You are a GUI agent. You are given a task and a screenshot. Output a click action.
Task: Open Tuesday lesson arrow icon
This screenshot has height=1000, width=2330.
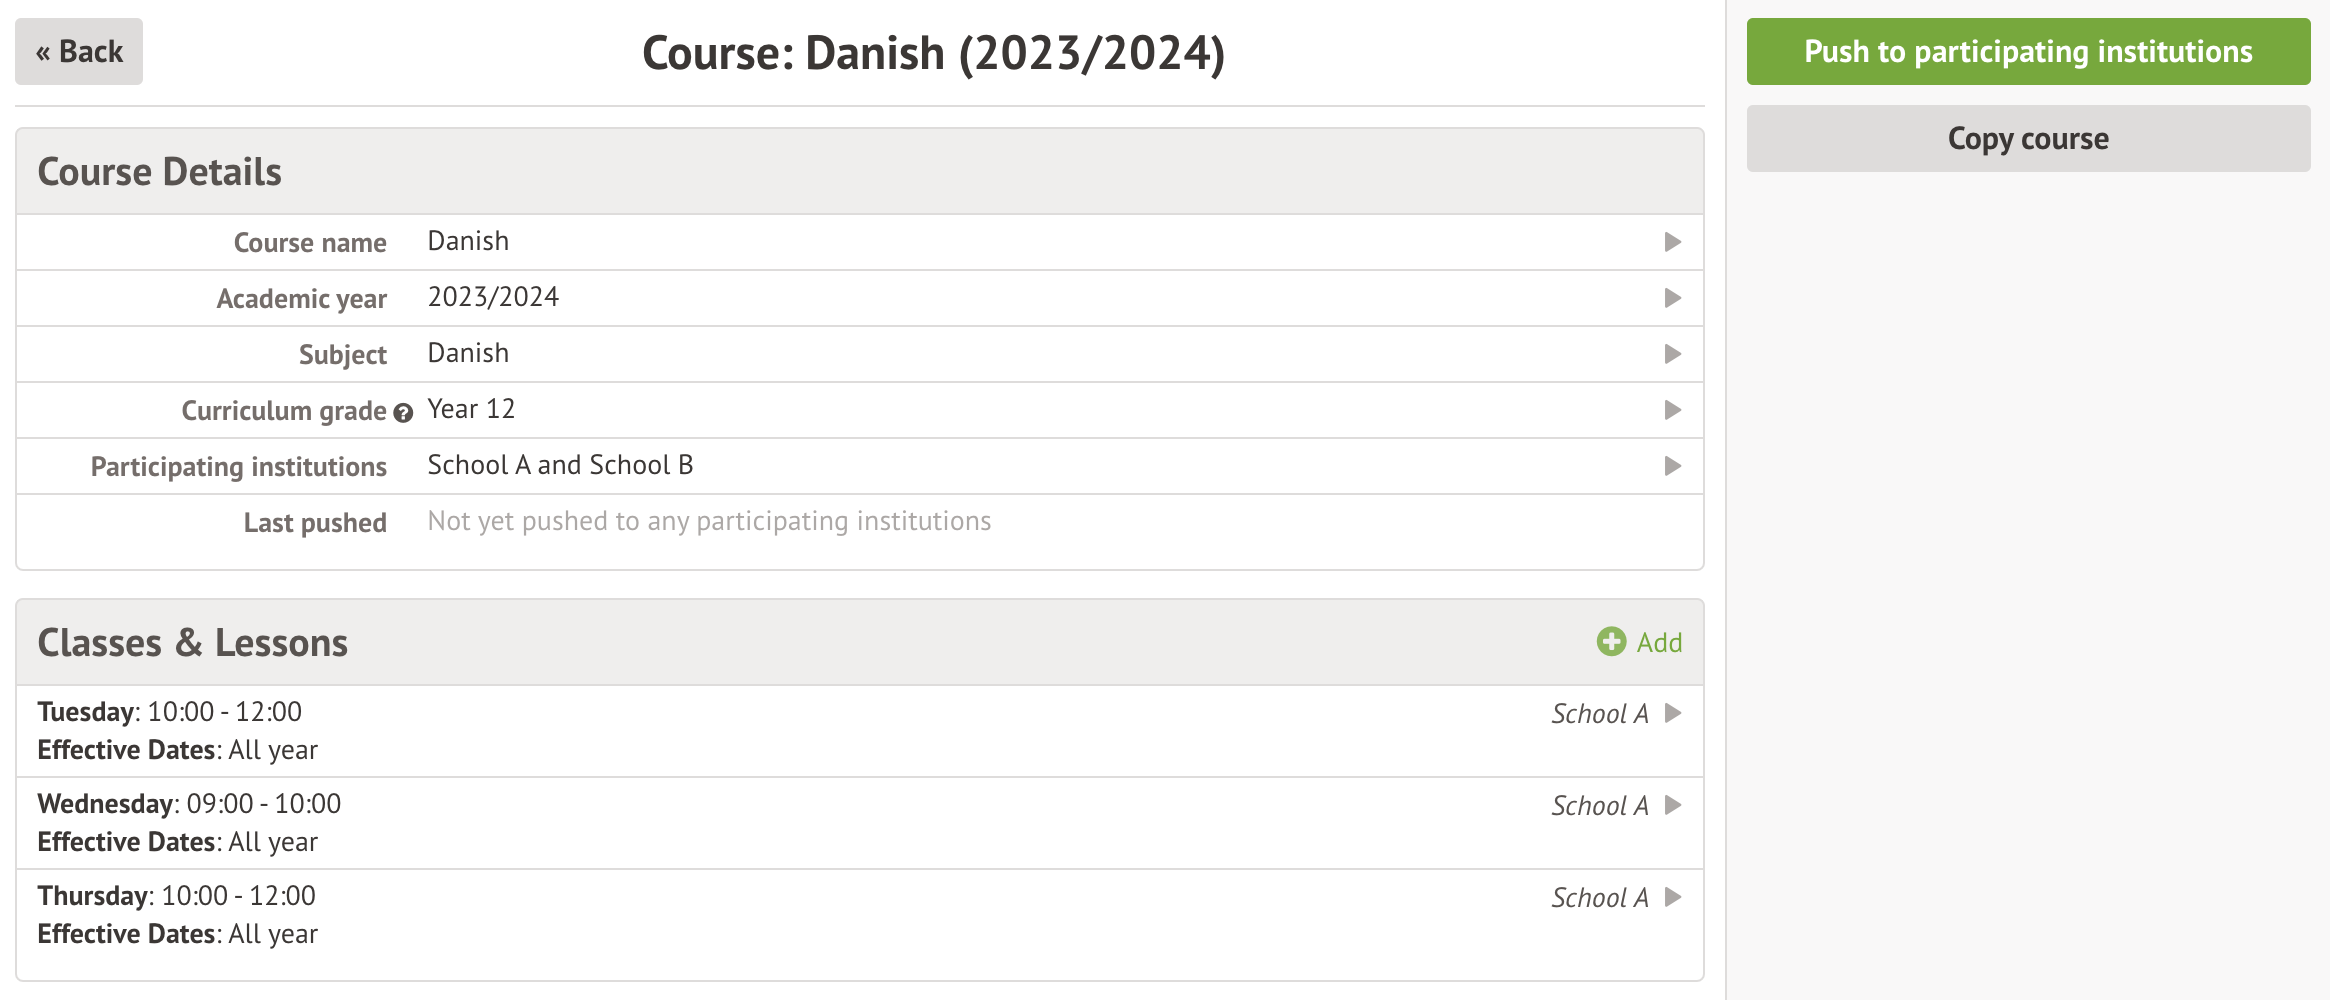click(x=1673, y=713)
